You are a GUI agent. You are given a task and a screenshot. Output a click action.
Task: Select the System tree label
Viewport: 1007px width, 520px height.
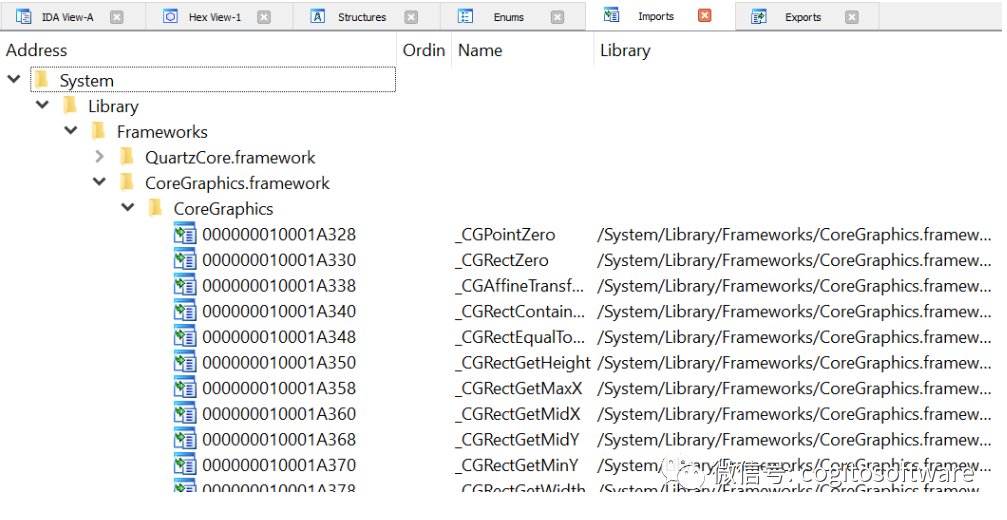(87, 81)
